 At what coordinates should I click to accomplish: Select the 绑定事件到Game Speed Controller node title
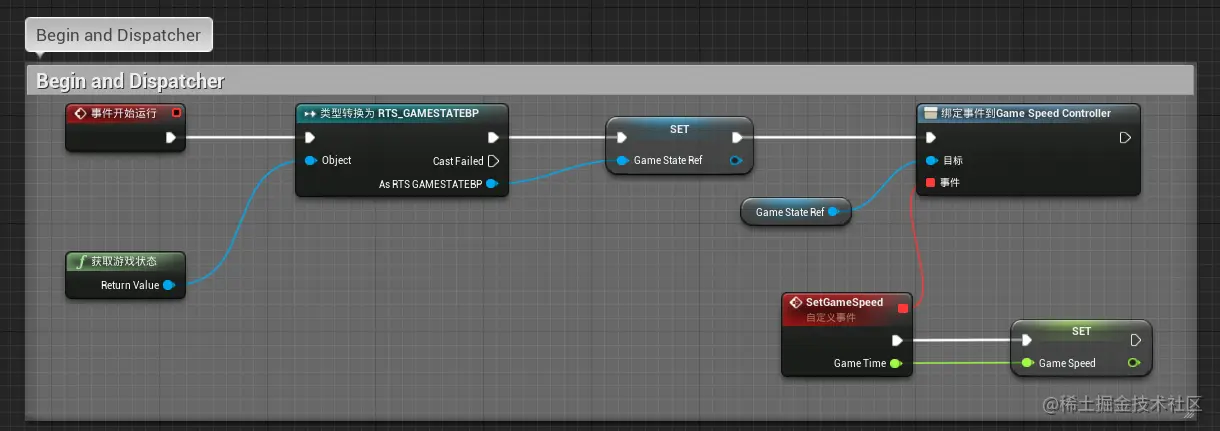pos(1026,113)
